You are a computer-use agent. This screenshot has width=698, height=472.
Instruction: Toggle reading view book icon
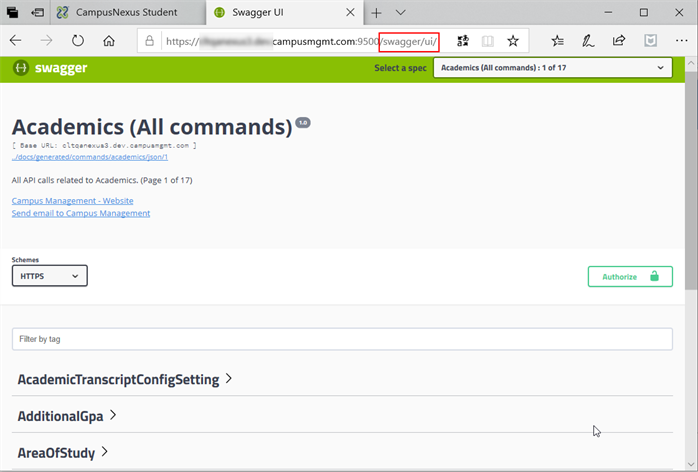pos(488,41)
